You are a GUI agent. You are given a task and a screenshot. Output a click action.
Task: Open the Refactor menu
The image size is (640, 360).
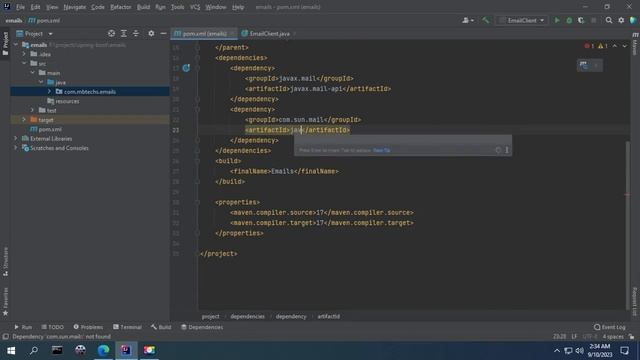coord(120,7)
